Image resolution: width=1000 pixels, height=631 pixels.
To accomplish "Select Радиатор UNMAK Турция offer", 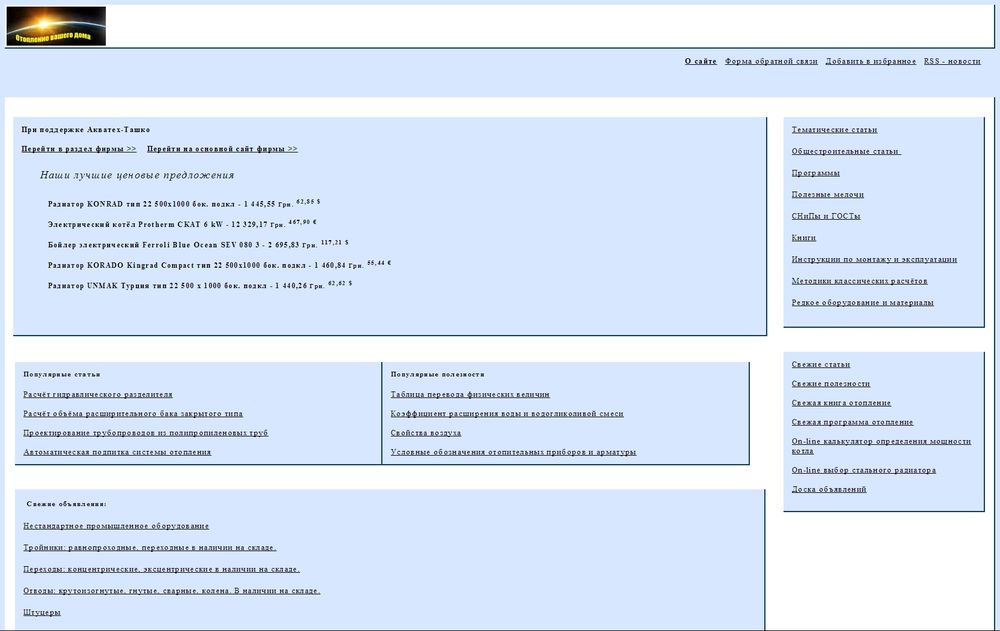I will tap(200, 285).
